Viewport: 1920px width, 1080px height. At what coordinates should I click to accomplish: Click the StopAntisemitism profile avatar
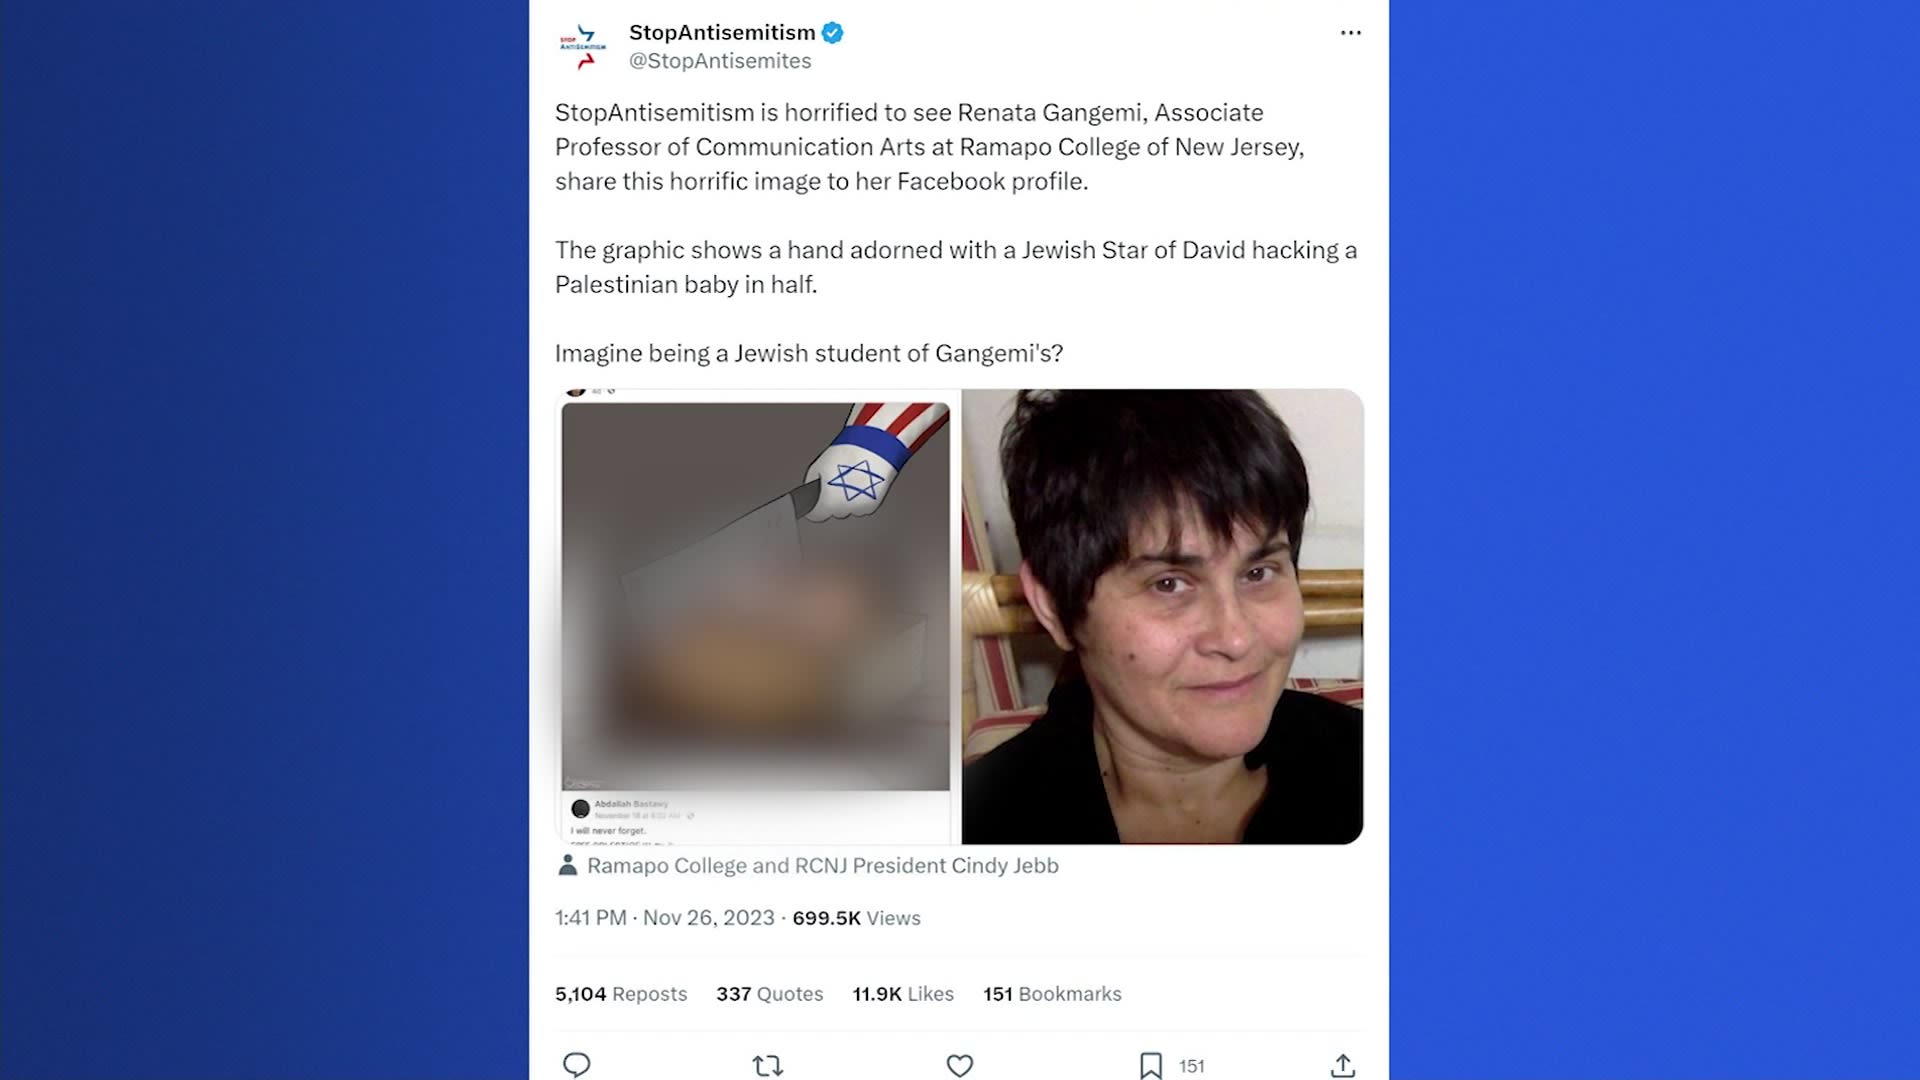583,47
